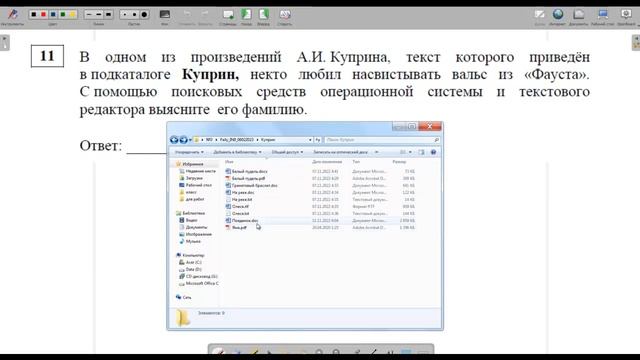
Task: Open the Интернет globe mode
Action: (x=558, y=14)
